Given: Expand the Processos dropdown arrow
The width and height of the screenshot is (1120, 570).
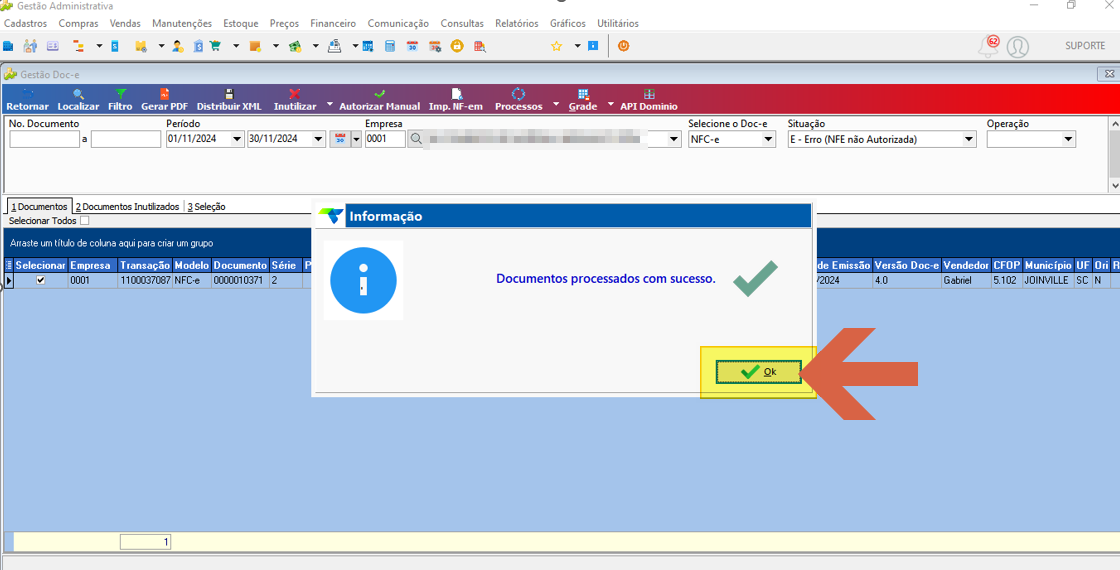Looking at the screenshot, I should pyautogui.click(x=556, y=104).
